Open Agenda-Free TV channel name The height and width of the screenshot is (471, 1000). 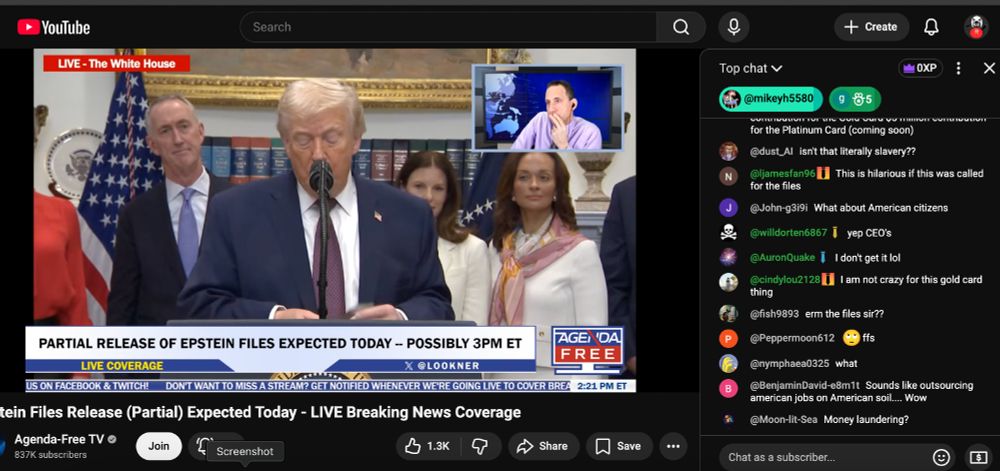(59, 439)
